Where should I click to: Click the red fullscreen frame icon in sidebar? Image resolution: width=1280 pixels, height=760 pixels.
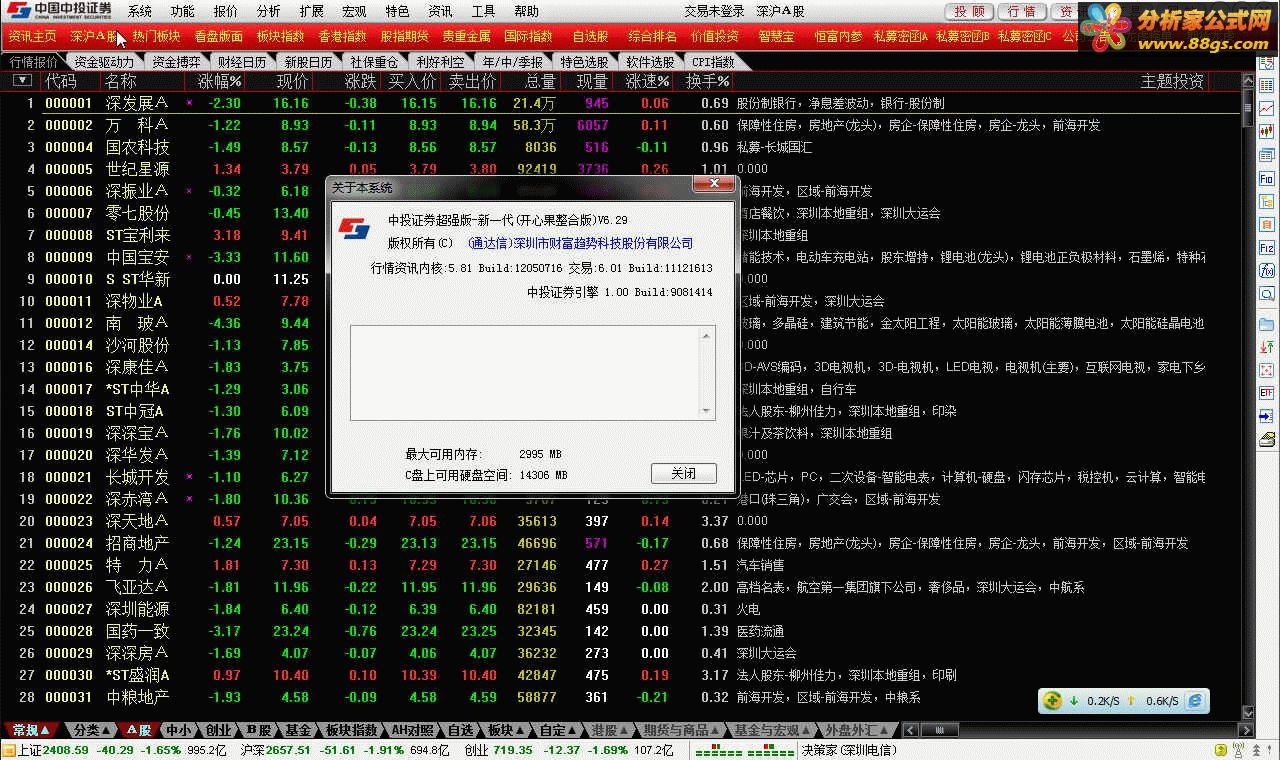pos(1266,369)
